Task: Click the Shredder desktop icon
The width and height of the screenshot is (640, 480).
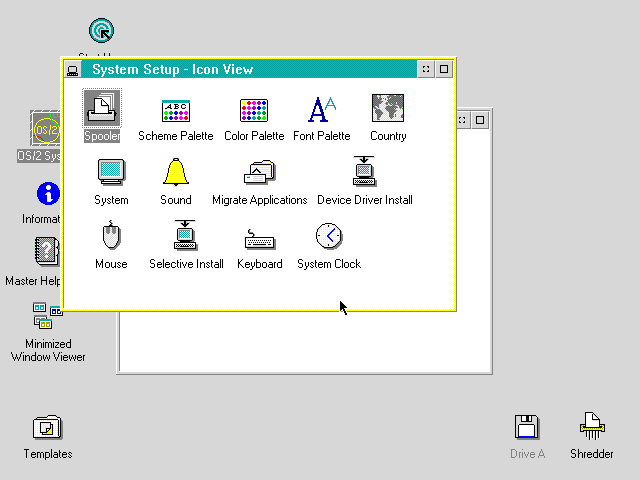Action: [x=592, y=428]
